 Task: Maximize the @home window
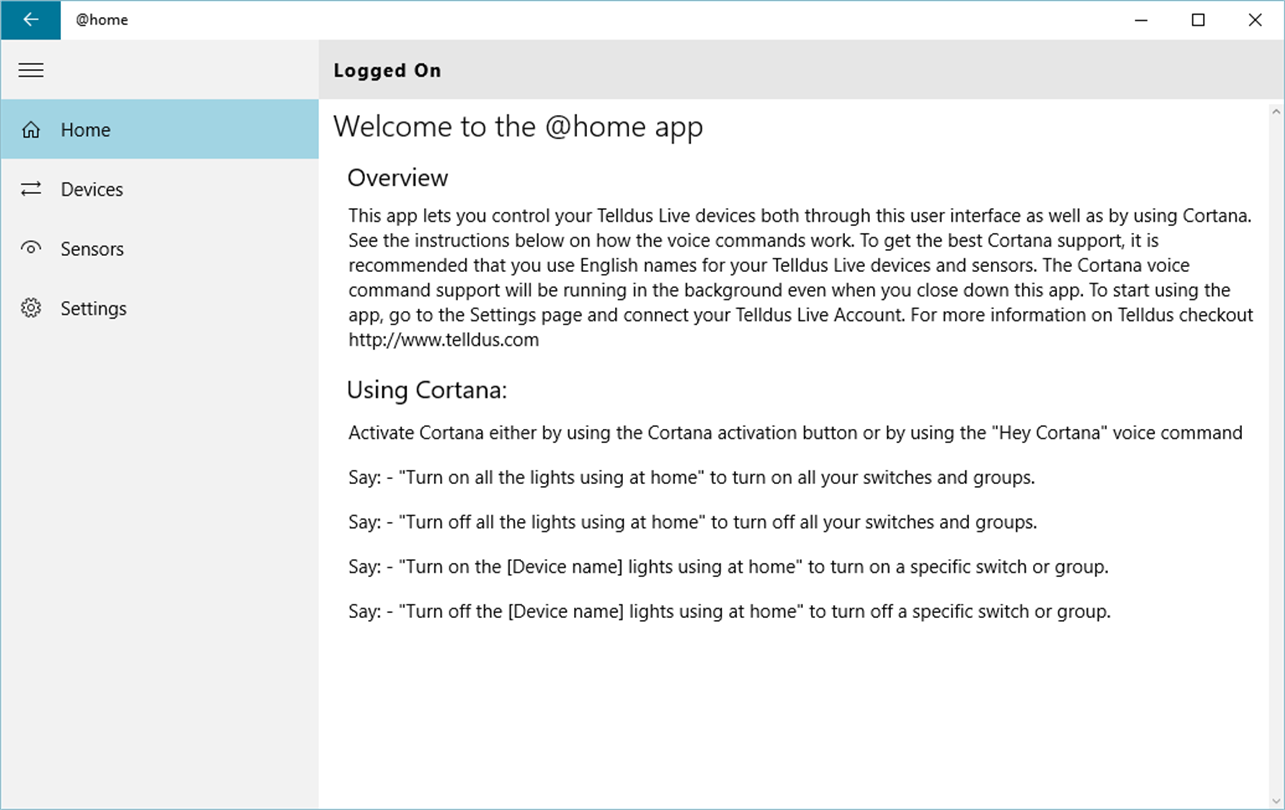(1198, 20)
